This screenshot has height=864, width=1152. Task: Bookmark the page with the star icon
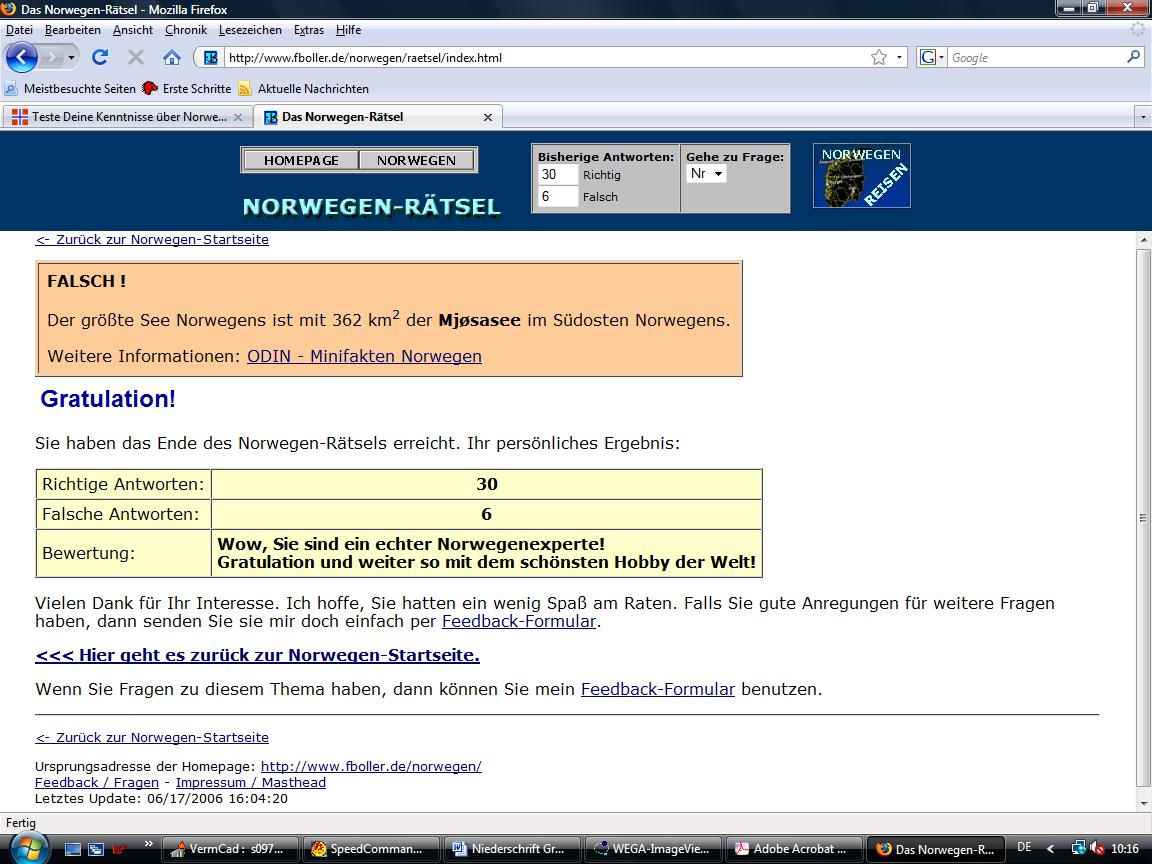click(x=879, y=57)
